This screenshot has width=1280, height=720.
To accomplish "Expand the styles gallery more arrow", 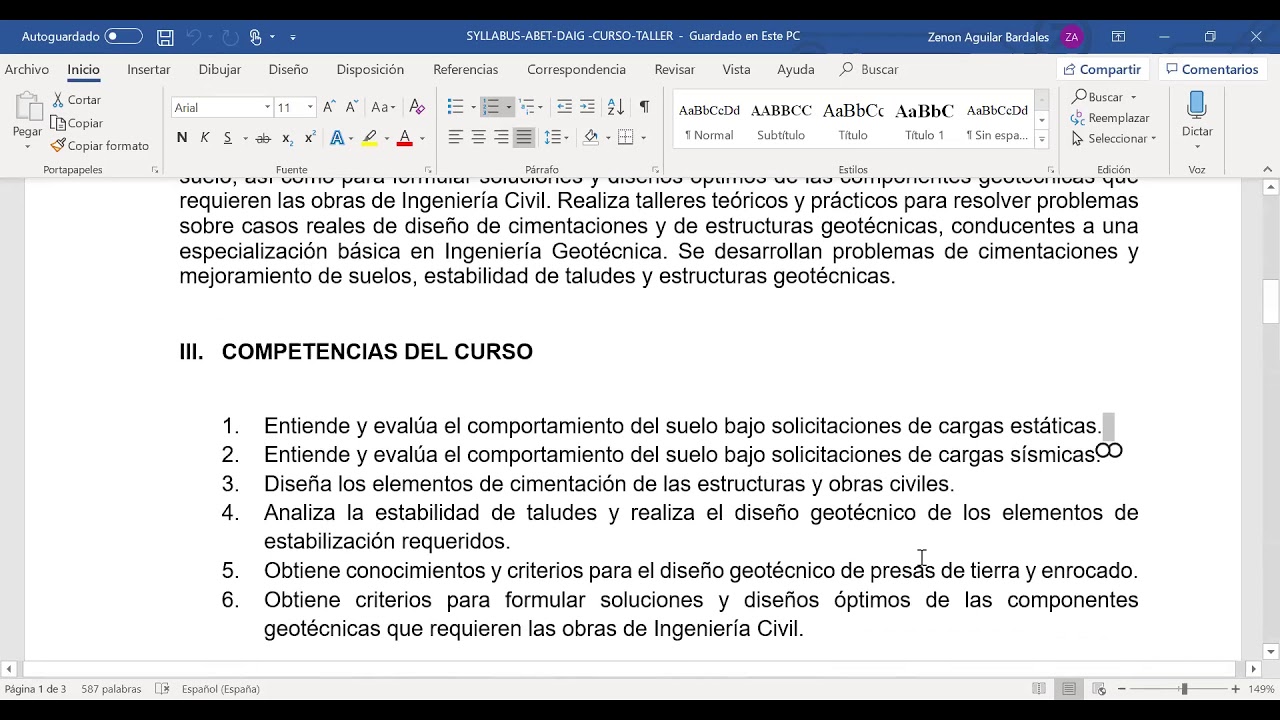I will (x=1041, y=140).
